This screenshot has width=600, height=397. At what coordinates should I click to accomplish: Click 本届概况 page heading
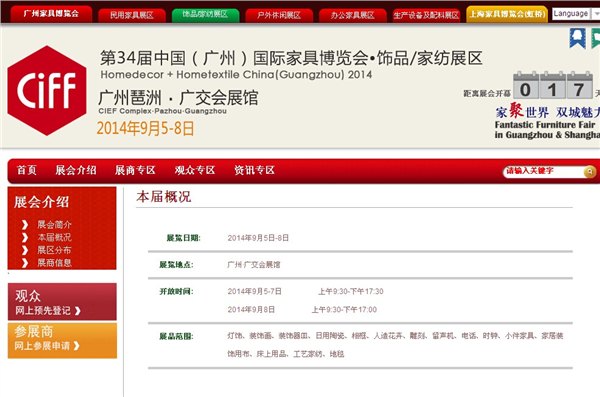164,197
